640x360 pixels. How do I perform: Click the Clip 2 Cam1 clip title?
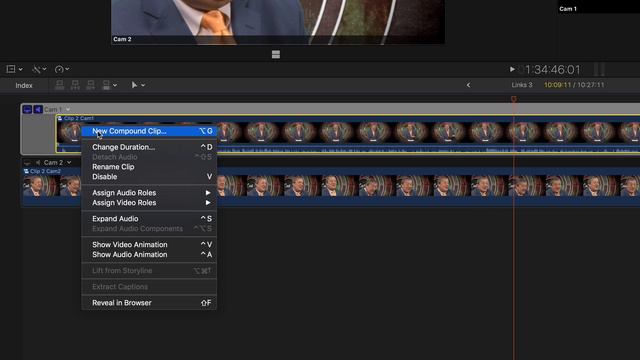click(x=79, y=118)
